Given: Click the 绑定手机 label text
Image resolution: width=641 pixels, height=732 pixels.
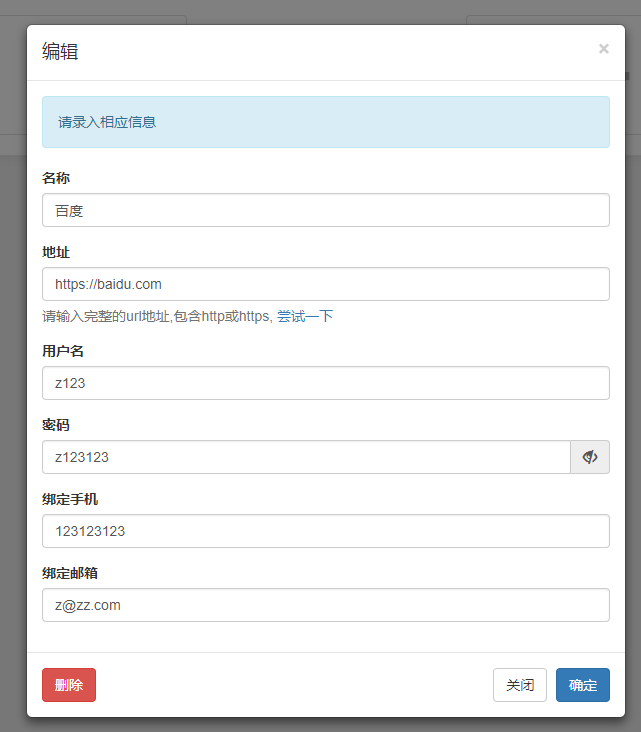Looking at the screenshot, I should click(x=70, y=499).
